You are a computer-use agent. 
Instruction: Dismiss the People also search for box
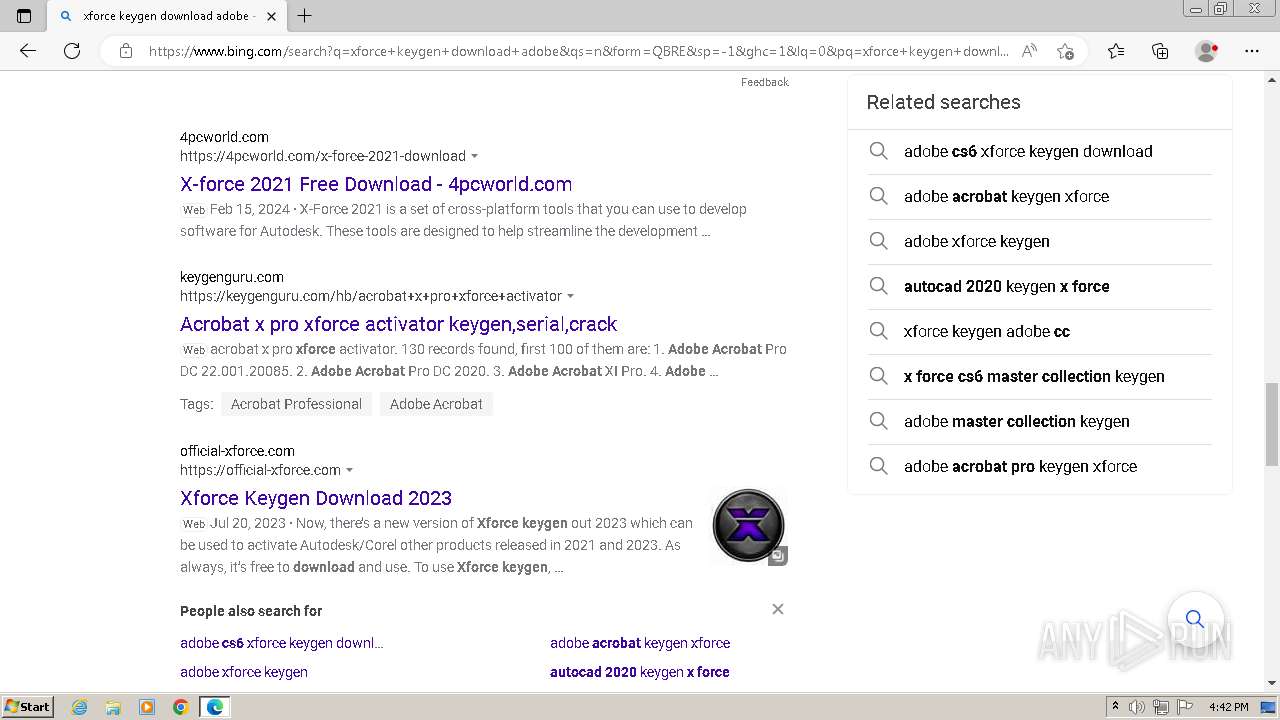777,609
